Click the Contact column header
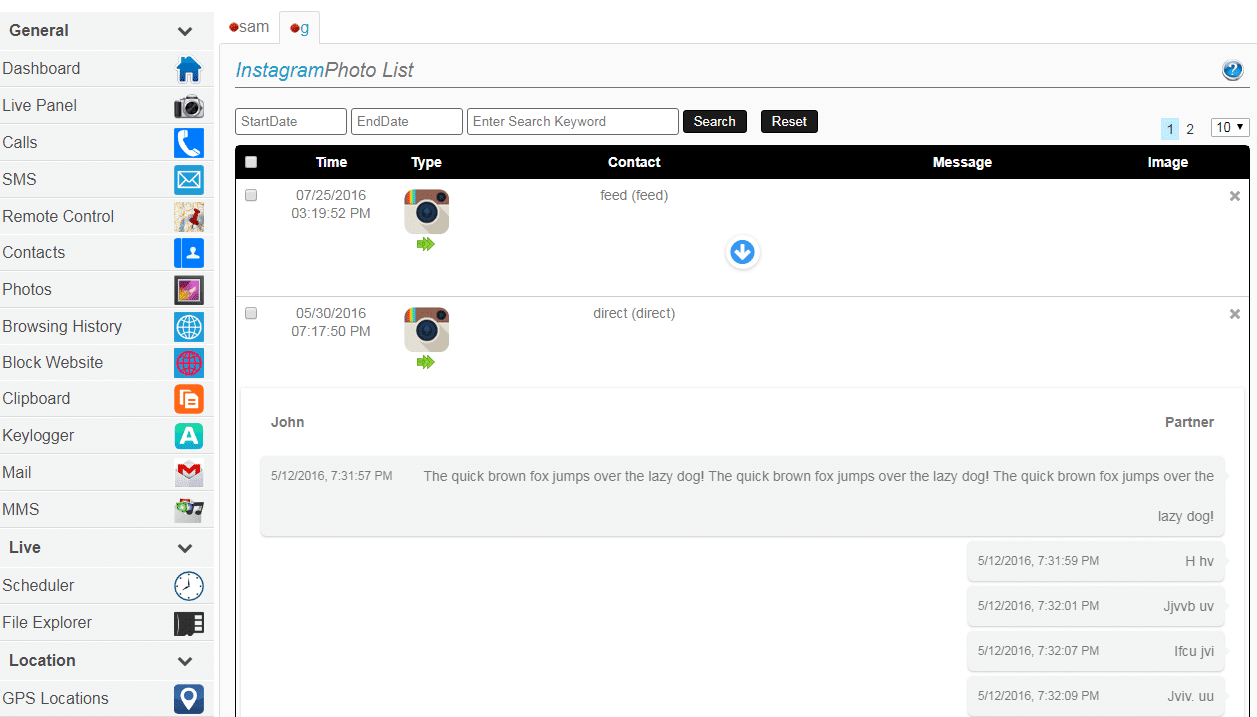The width and height of the screenshot is (1257, 717). click(634, 162)
